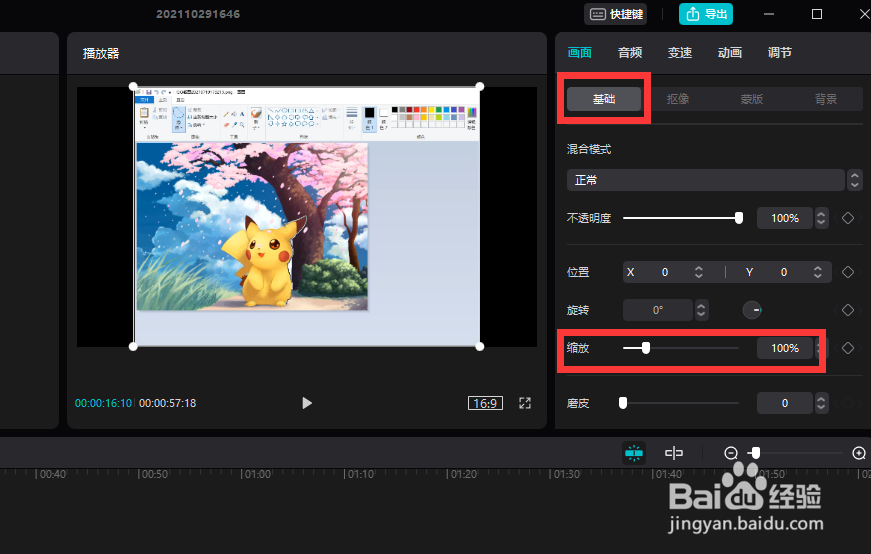Click the position X stepper arrows
Image resolution: width=871 pixels, height=554 pixels.
tap(699, 272)
